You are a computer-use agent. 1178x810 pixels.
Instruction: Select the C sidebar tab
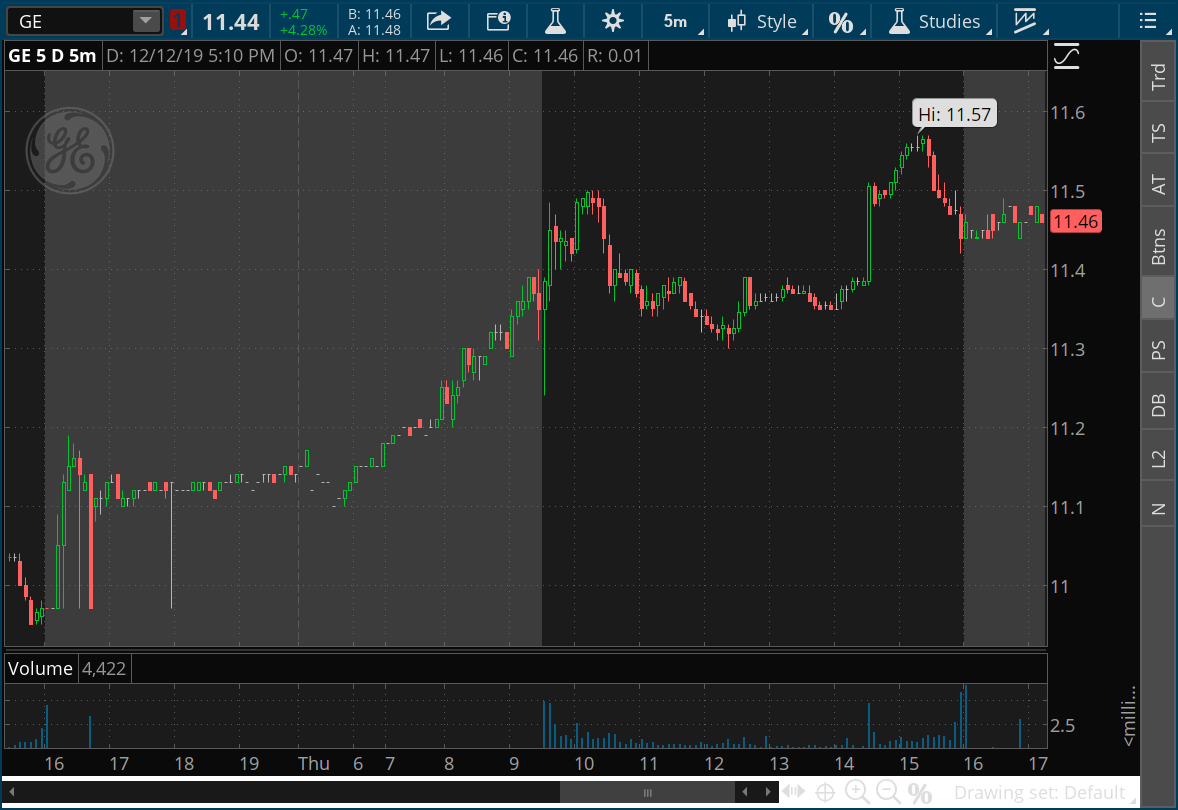pyautogui.click(x=1158, y=301)
